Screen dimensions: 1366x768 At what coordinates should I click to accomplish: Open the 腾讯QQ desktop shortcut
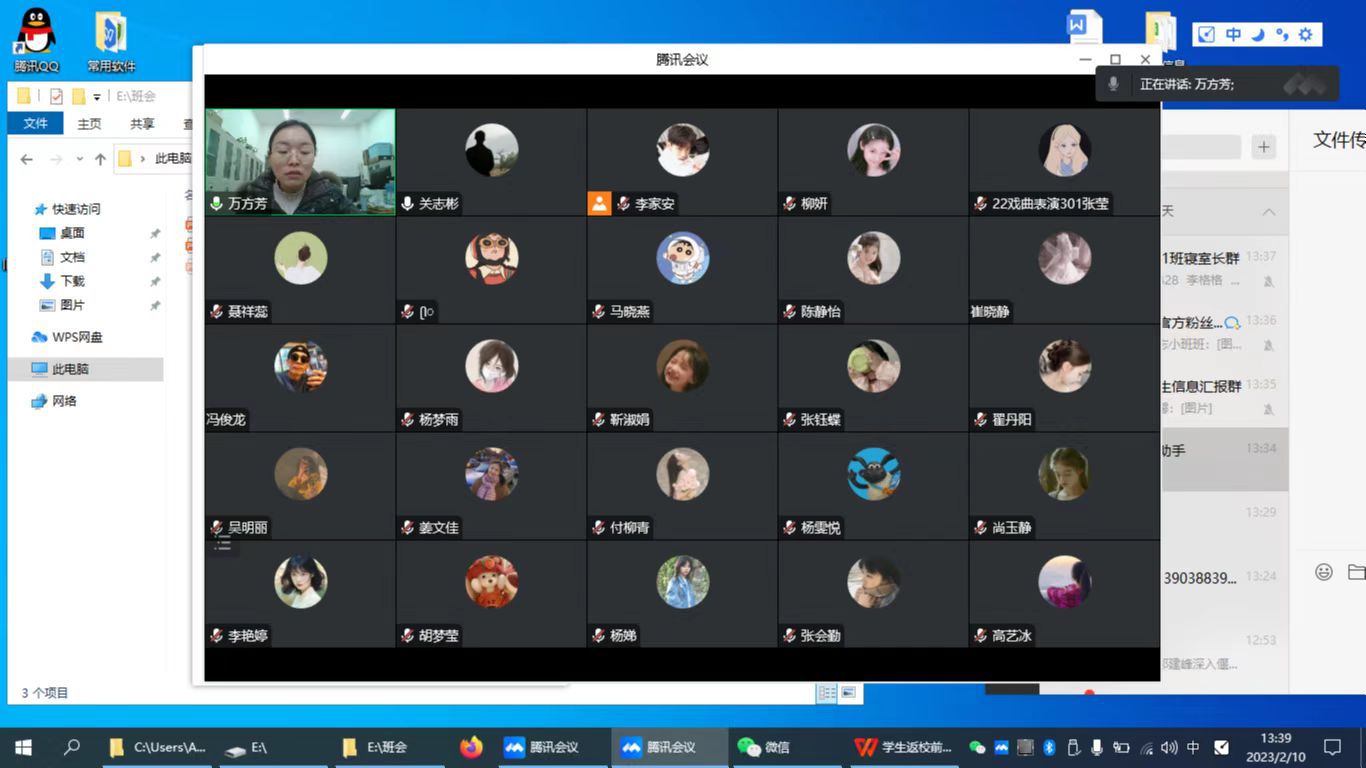(36, 40)
